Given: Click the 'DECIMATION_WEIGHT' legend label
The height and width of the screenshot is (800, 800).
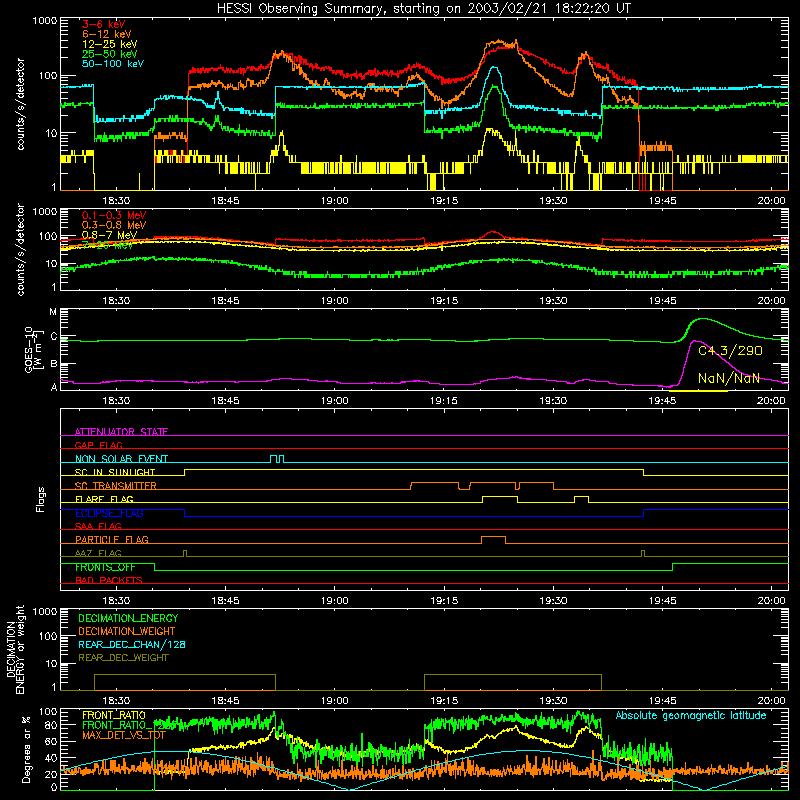Looking at the screenshot, I should [x=127, y=632].
